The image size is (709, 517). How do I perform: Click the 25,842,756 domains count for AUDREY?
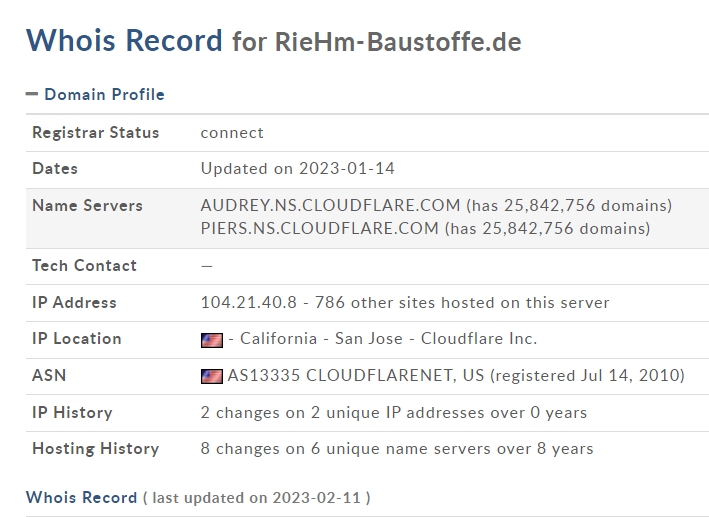pyautogui.click(x=565, y=205)
